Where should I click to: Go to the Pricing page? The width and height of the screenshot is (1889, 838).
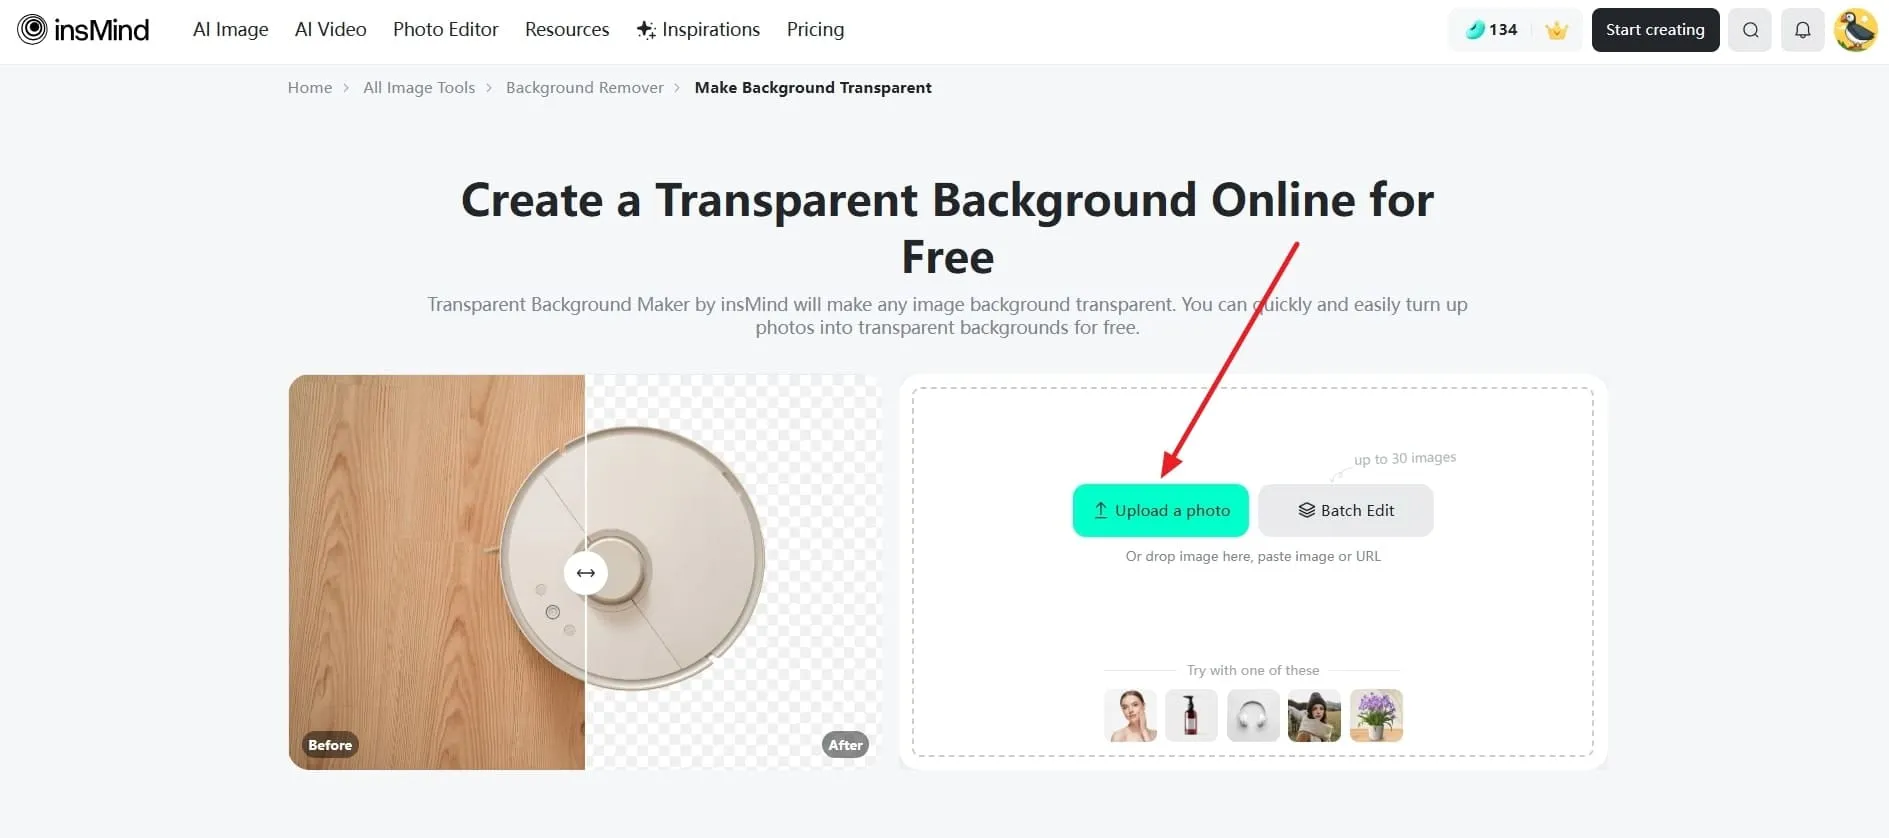815,30
